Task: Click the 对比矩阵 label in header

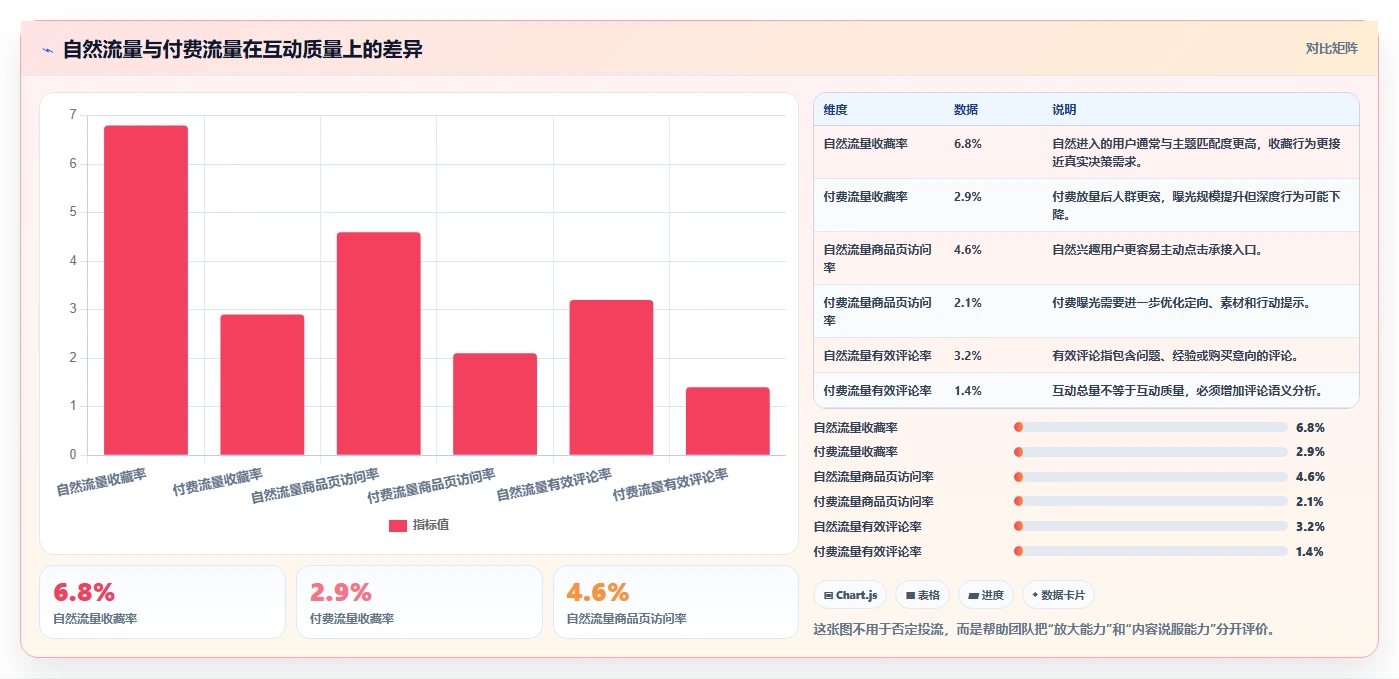Action: [1331, 48]
